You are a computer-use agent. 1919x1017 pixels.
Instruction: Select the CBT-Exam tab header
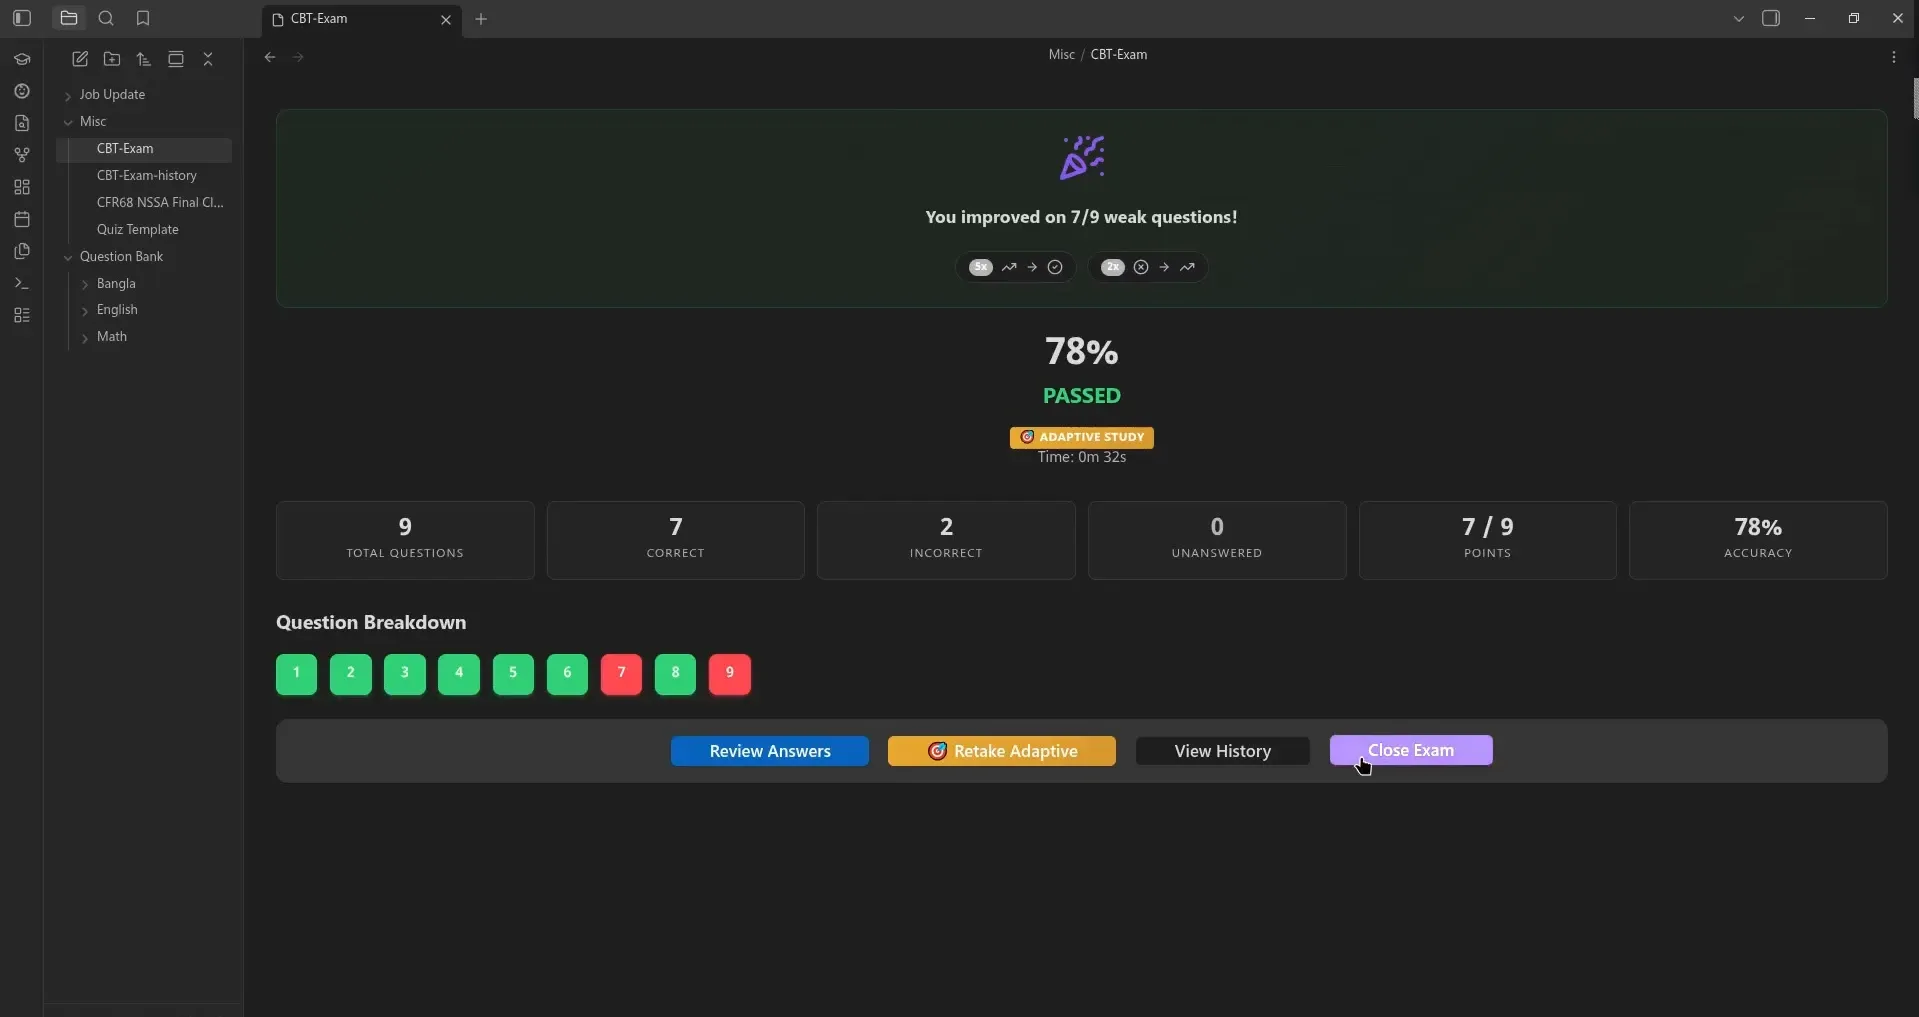362,19
